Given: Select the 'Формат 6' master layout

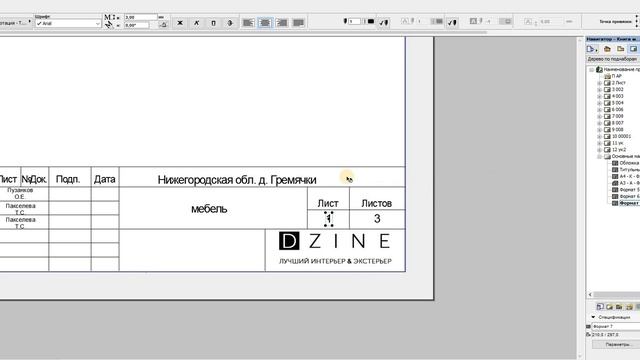Looking at the screenshot, I should pyautogui.click(x=626, y=196).
